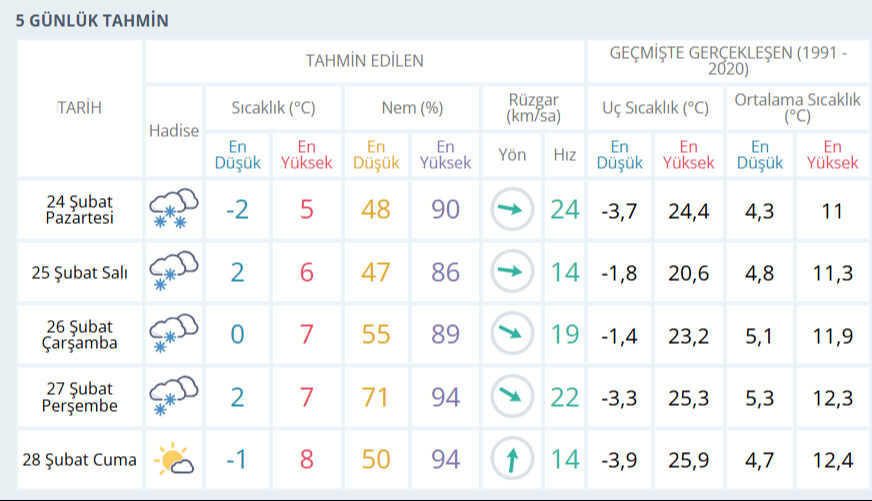The height and width of the screenshot is (501, 872).
Task: Click the '25 Şubat Salı' date cell
Action: [80, 272]
